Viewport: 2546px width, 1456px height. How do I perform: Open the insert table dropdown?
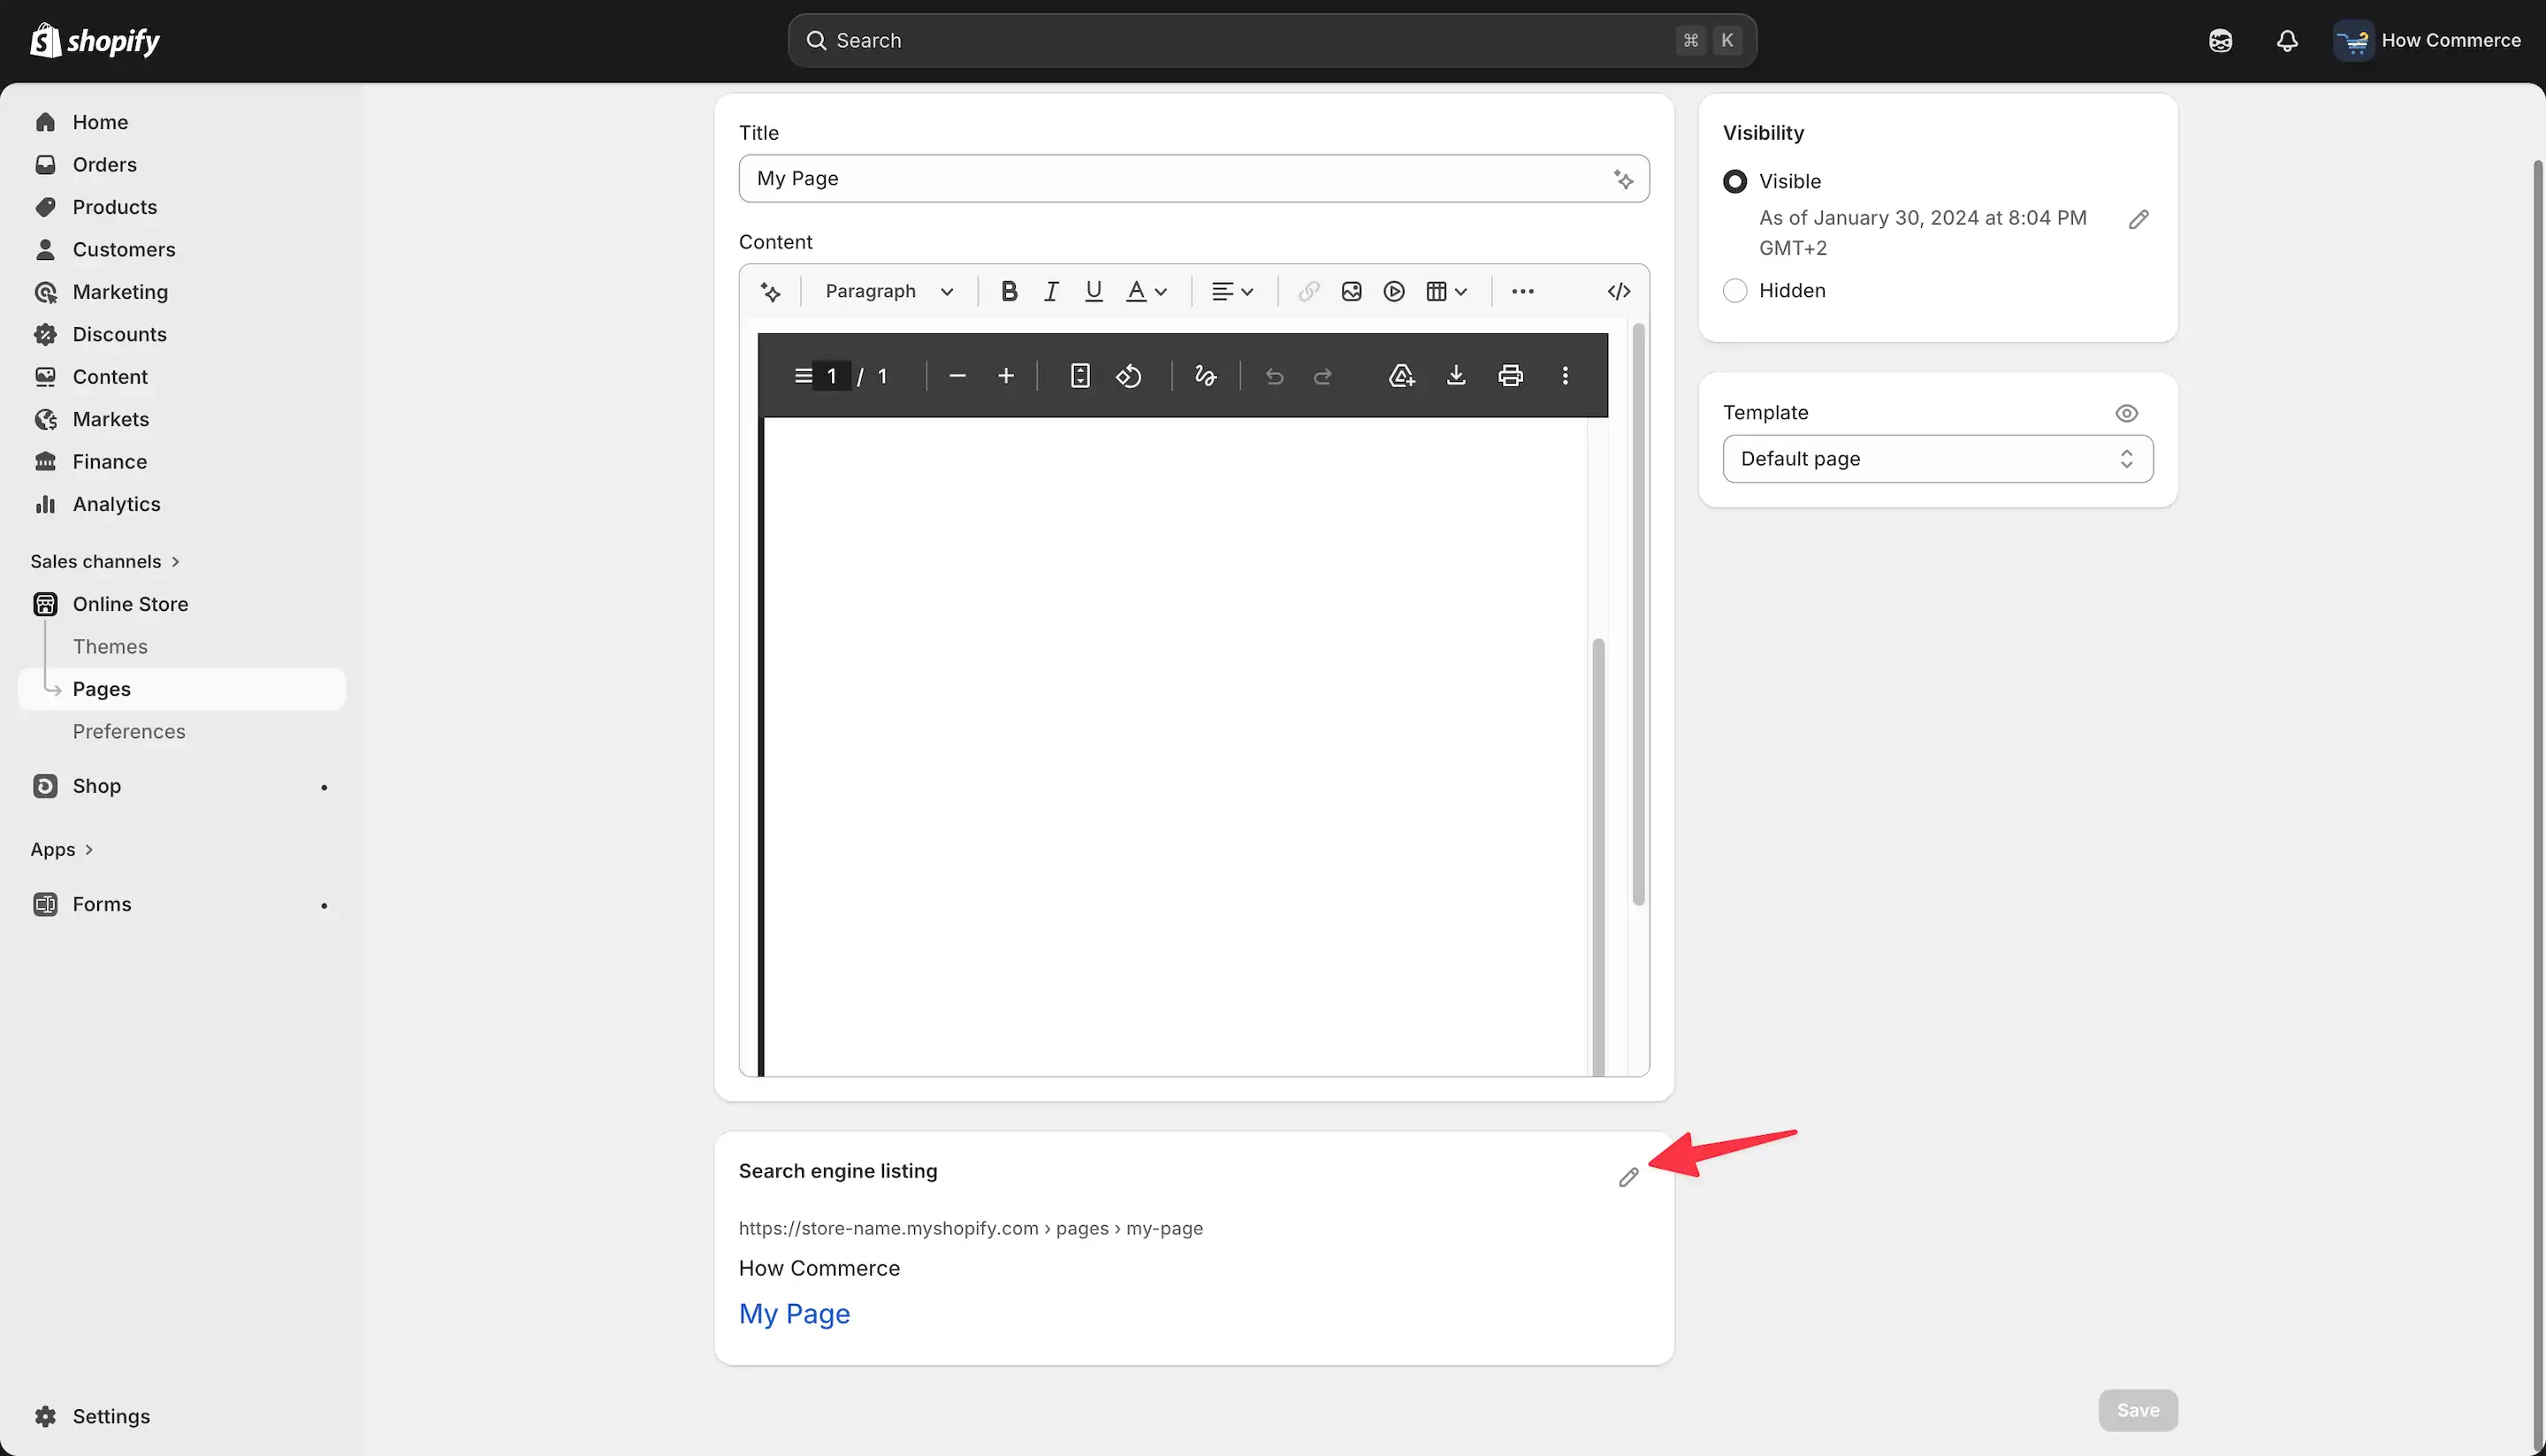(x=1446, y=292)
